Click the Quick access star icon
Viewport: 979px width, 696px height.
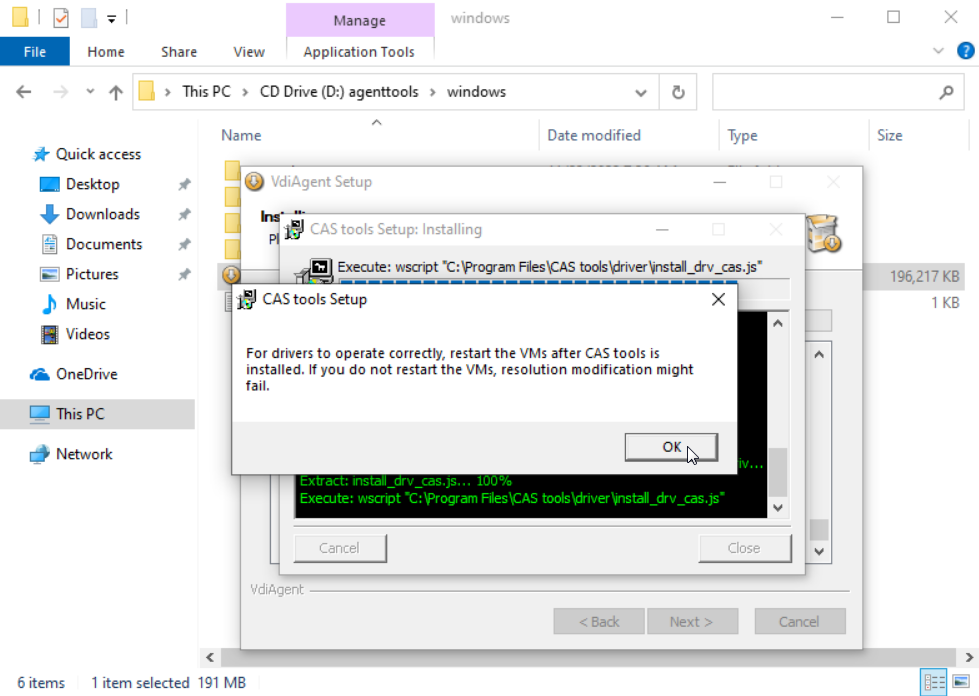pos(41,154)
